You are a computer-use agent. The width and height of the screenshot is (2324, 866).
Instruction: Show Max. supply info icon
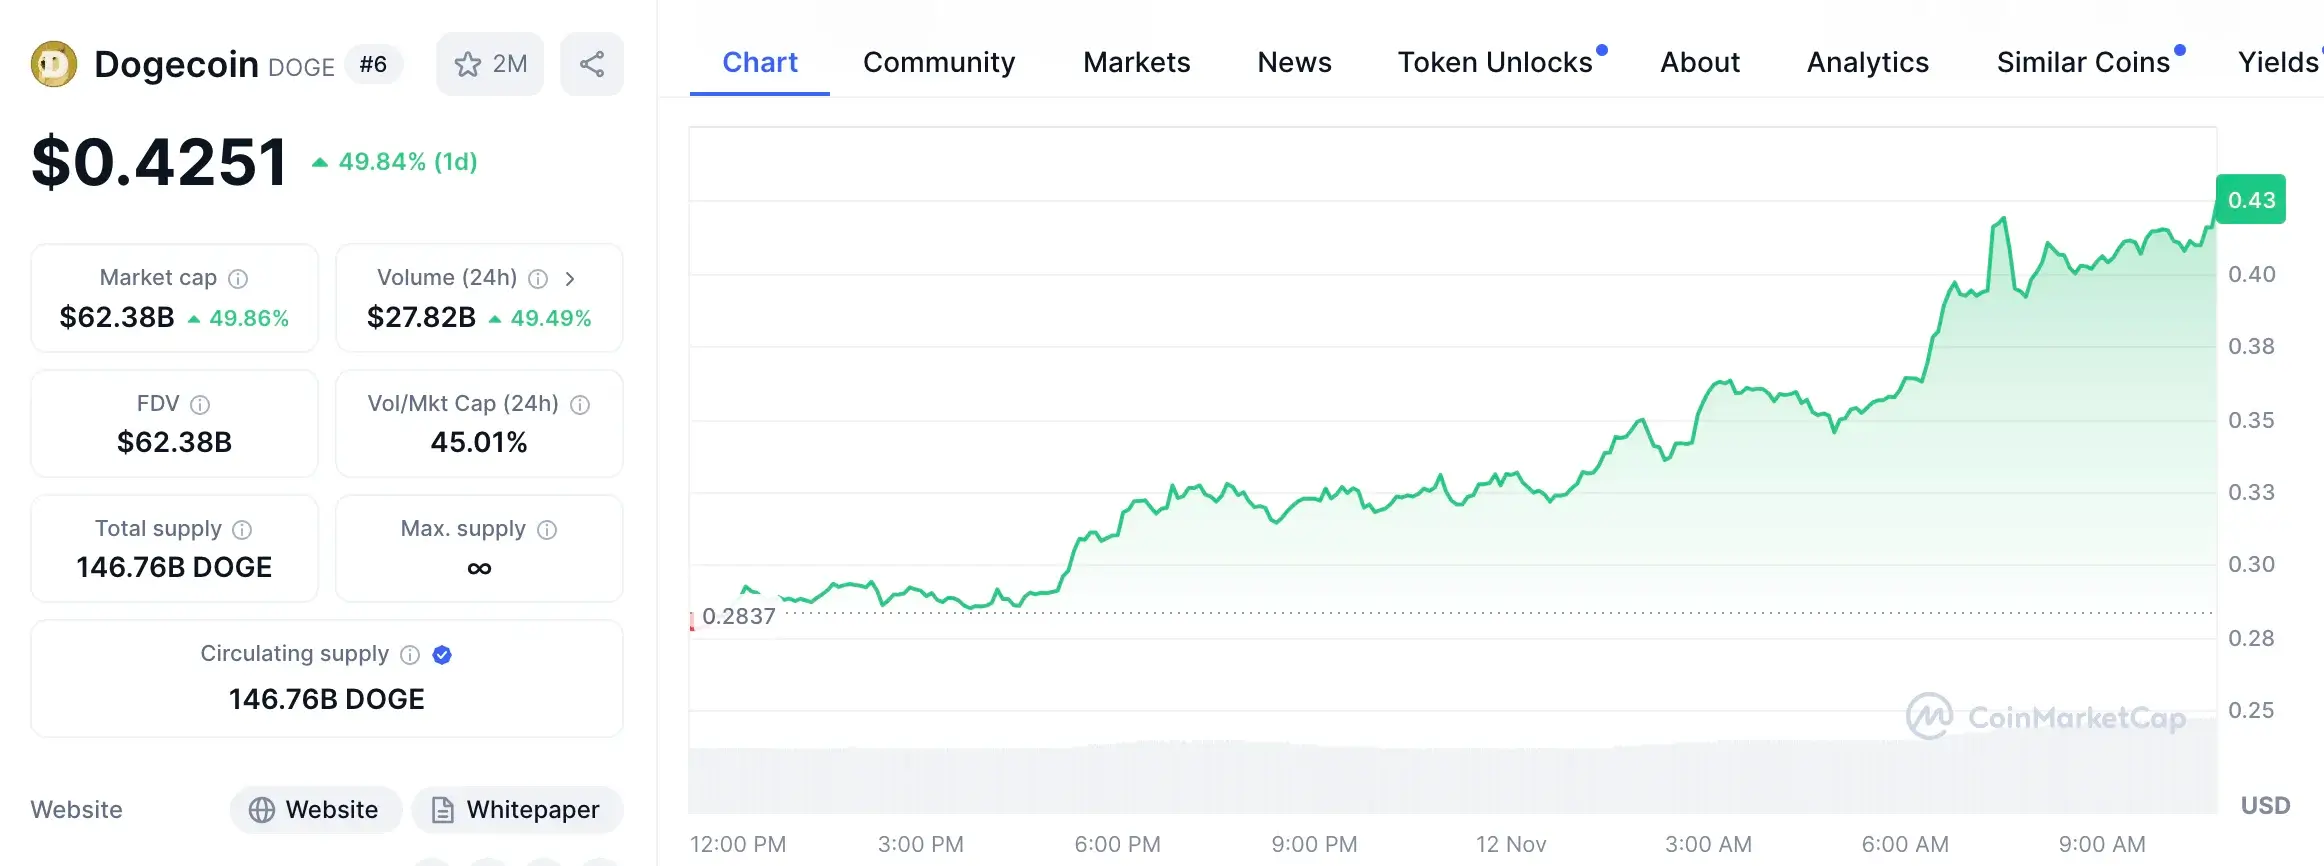547,530
